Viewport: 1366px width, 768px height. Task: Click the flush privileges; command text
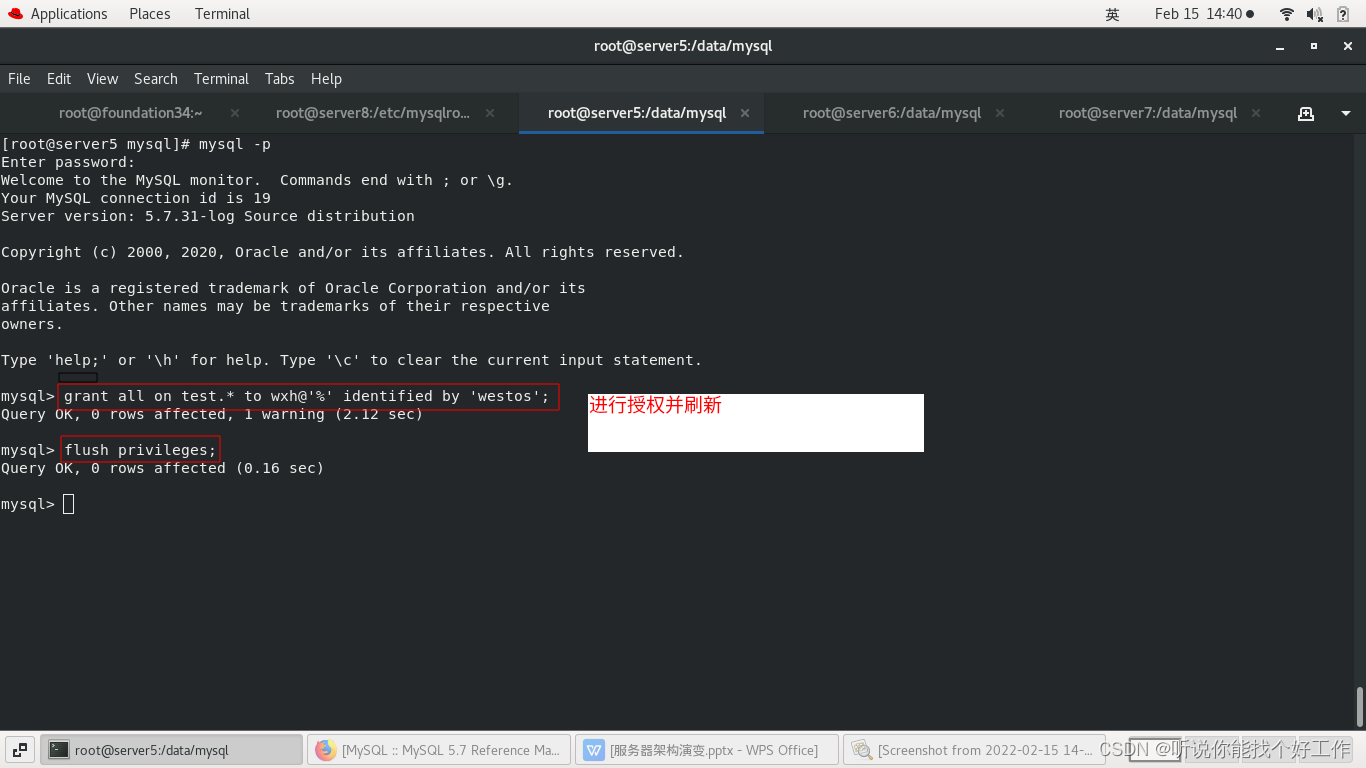click(140, 450)
